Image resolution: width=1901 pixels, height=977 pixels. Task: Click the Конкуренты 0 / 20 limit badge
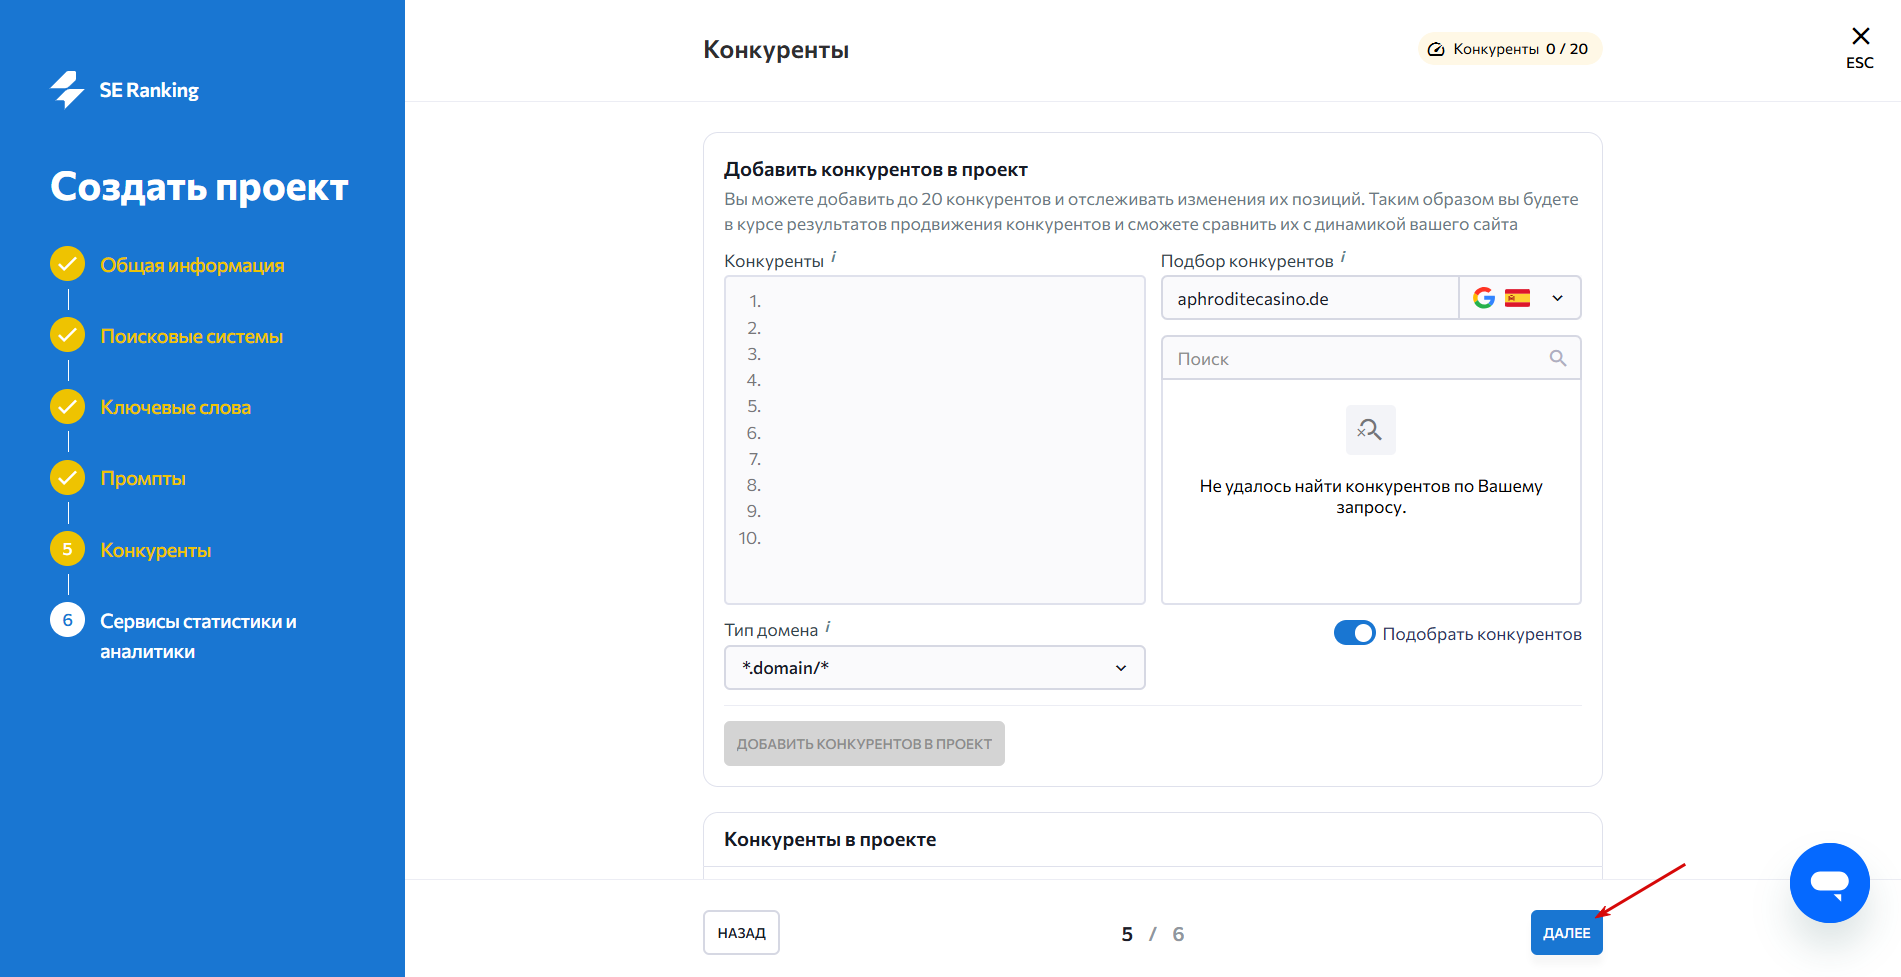point(1509,49)
